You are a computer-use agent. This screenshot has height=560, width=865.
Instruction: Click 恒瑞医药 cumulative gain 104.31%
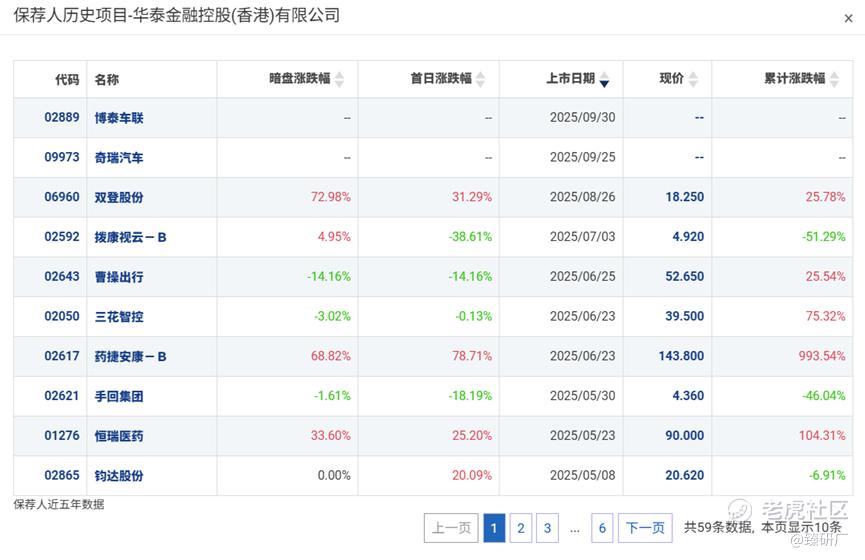coord(822,435)
